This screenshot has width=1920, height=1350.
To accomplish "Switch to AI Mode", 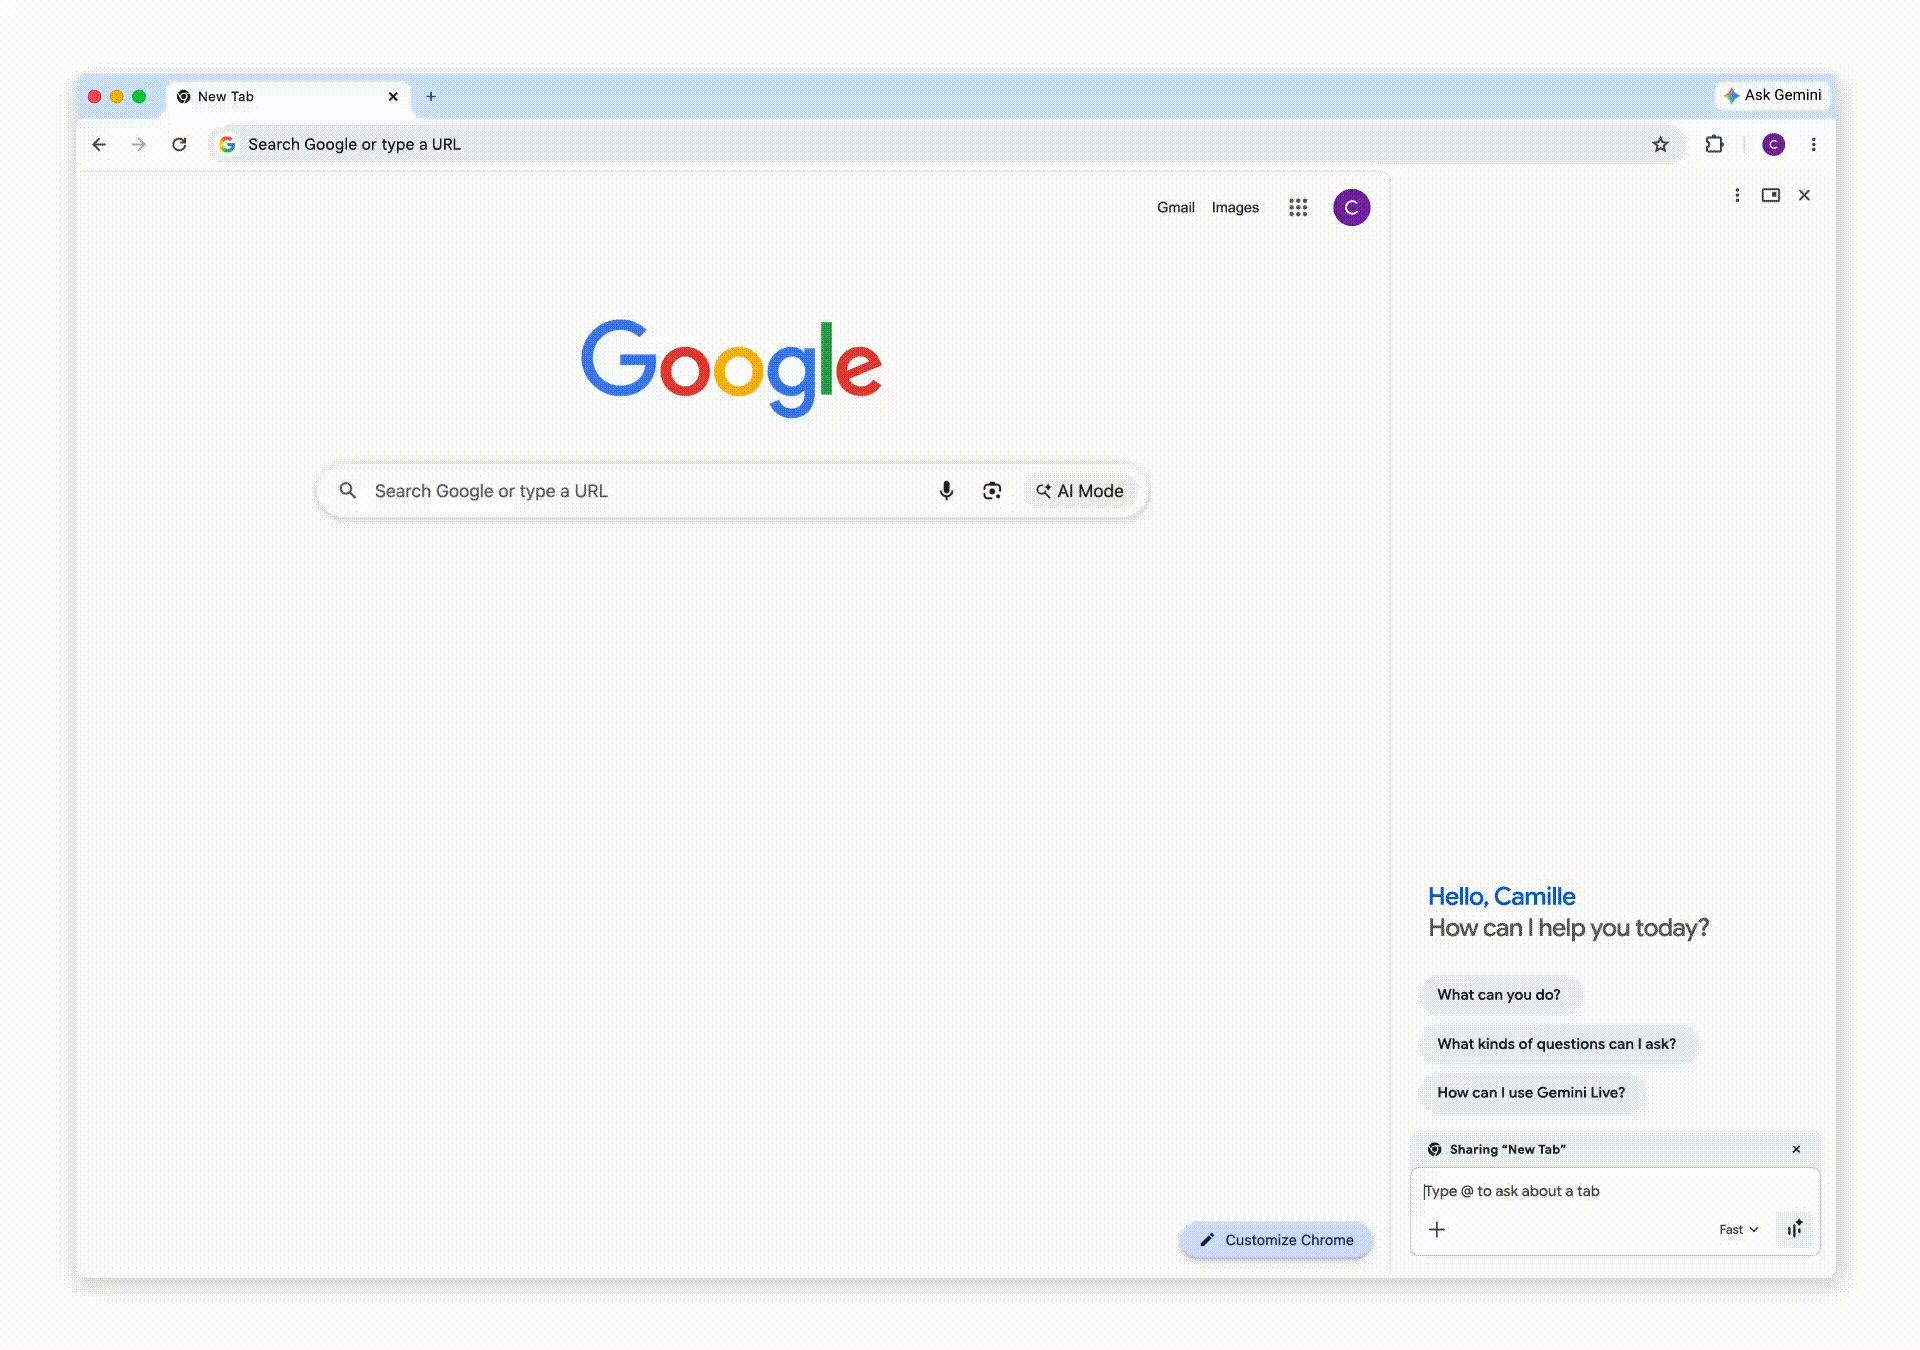I will click(x=1080, y=491).
